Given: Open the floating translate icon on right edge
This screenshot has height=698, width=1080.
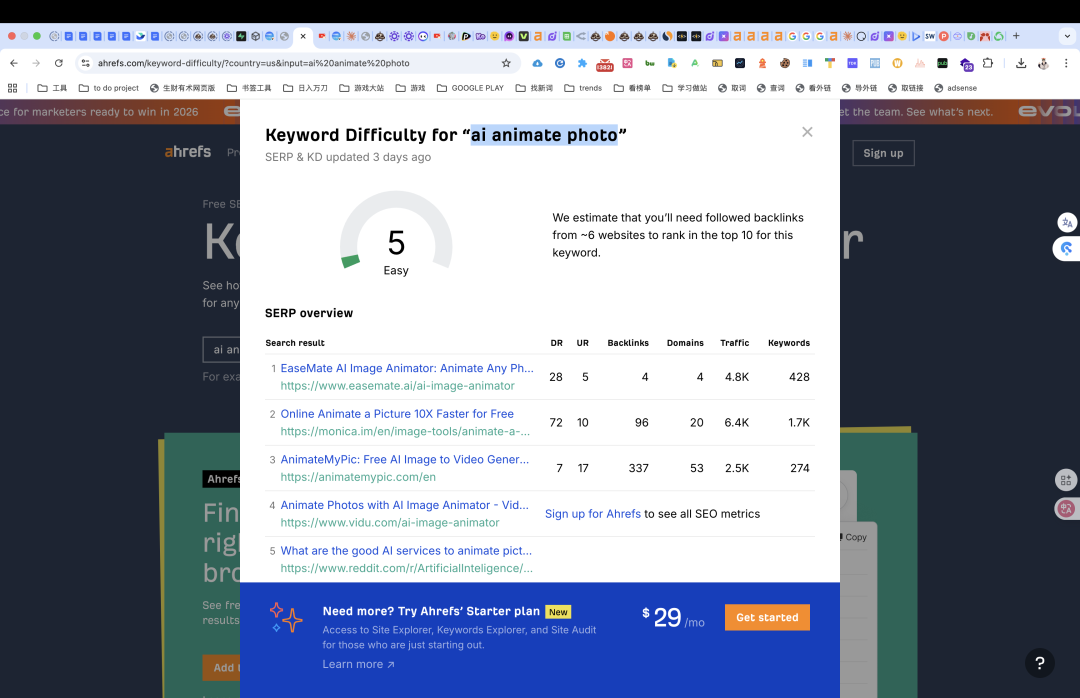Looking at the screenshot, I should click(1067, 222).
